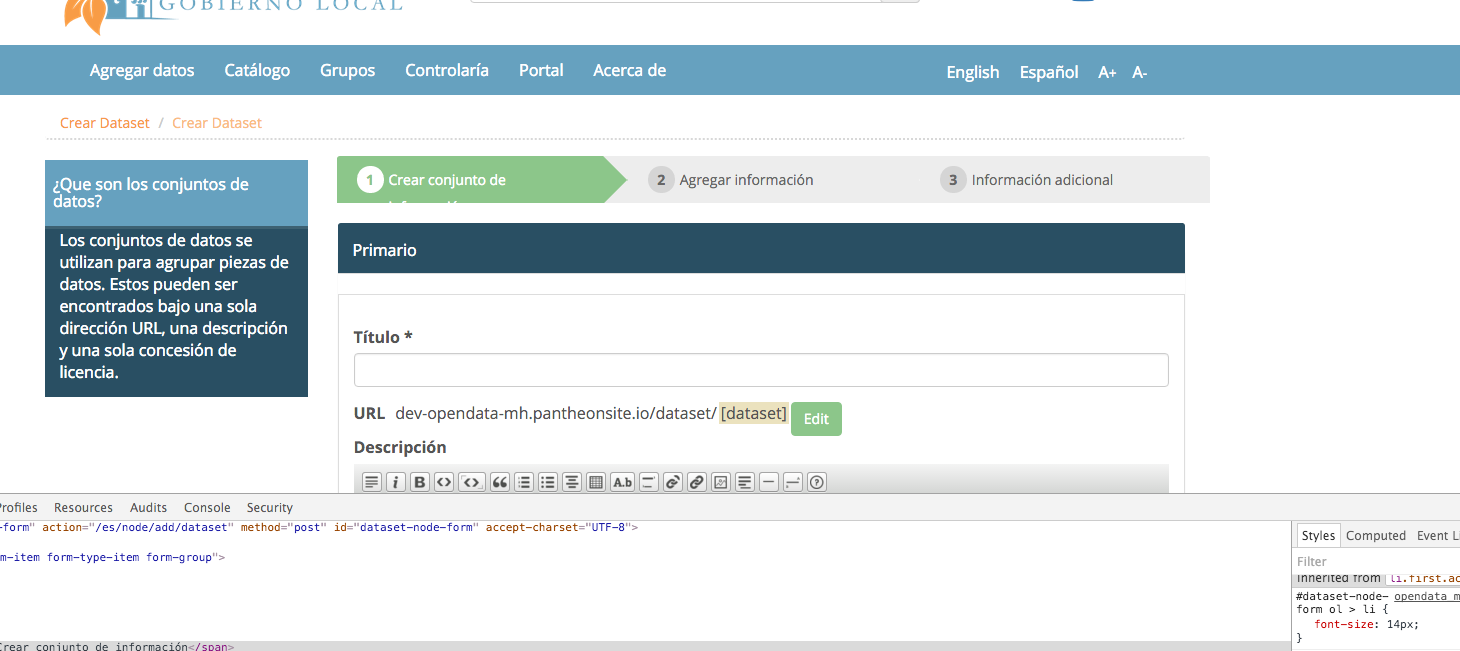Click the green Edit URL button
Viewport: 1460px width, 651px height.
coord(816,419)
